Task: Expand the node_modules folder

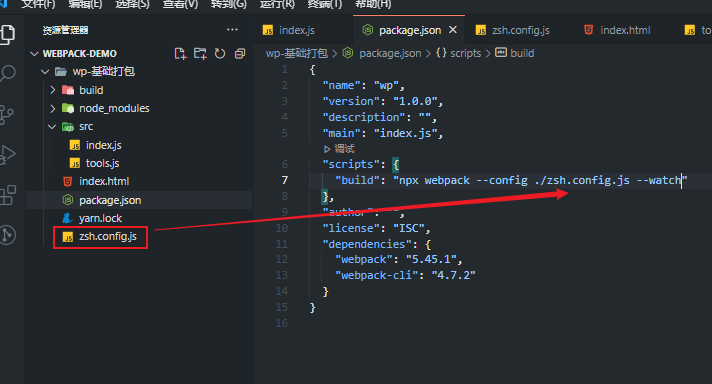Action: click(53, 108)
